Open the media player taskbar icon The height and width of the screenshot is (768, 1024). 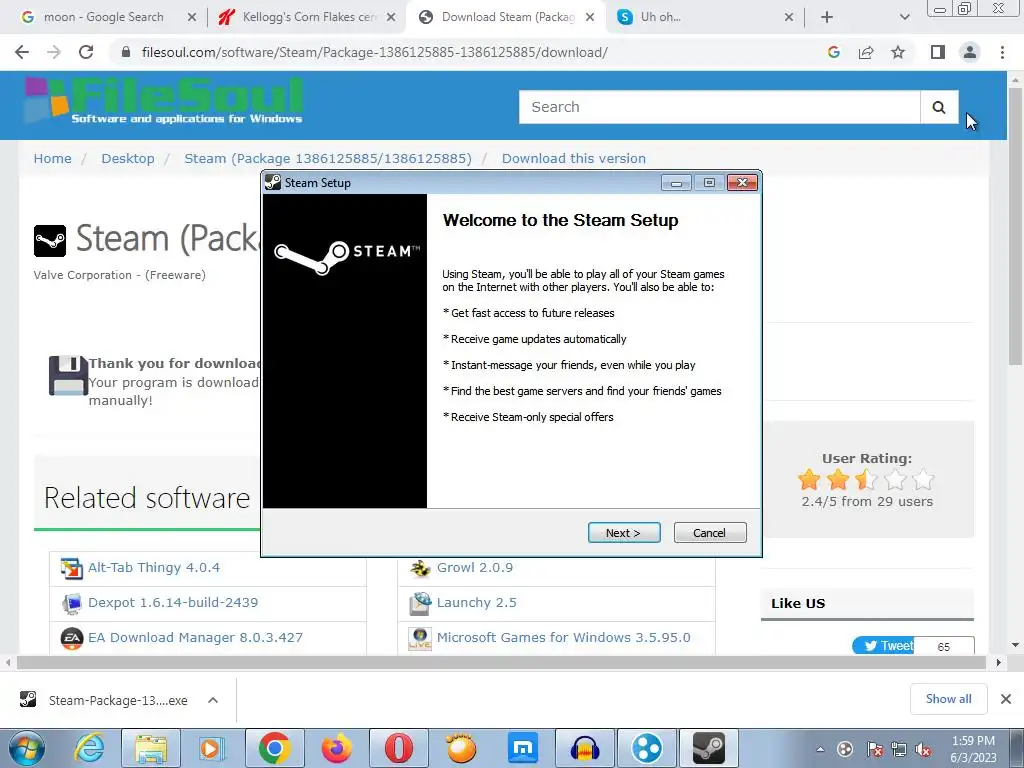pos(211,748)
